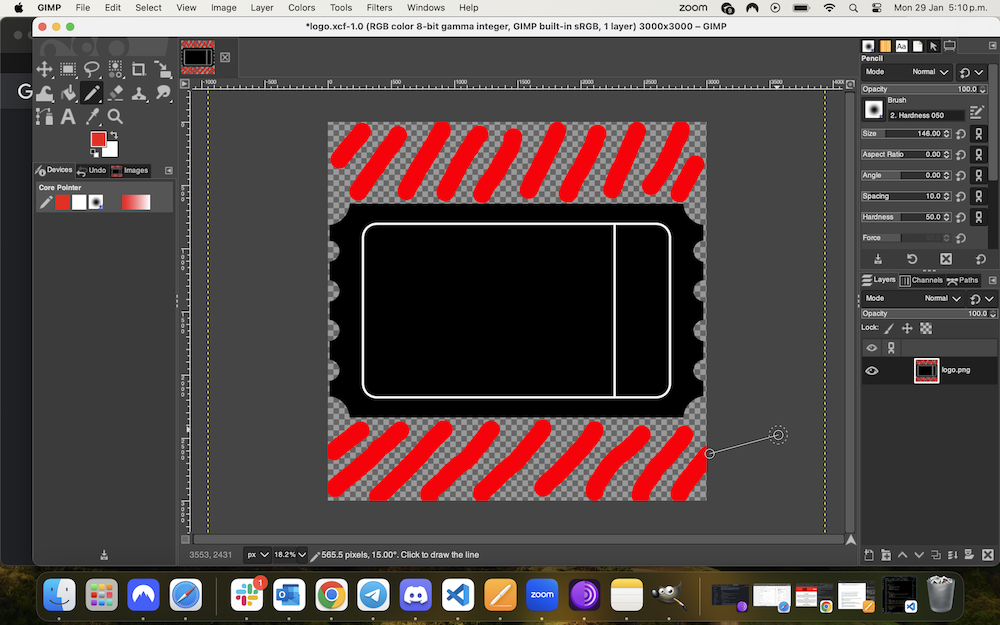The width and height of the screenshot is (1000, 625).
Task: Pick the Text tool
Action: (68, 117)
